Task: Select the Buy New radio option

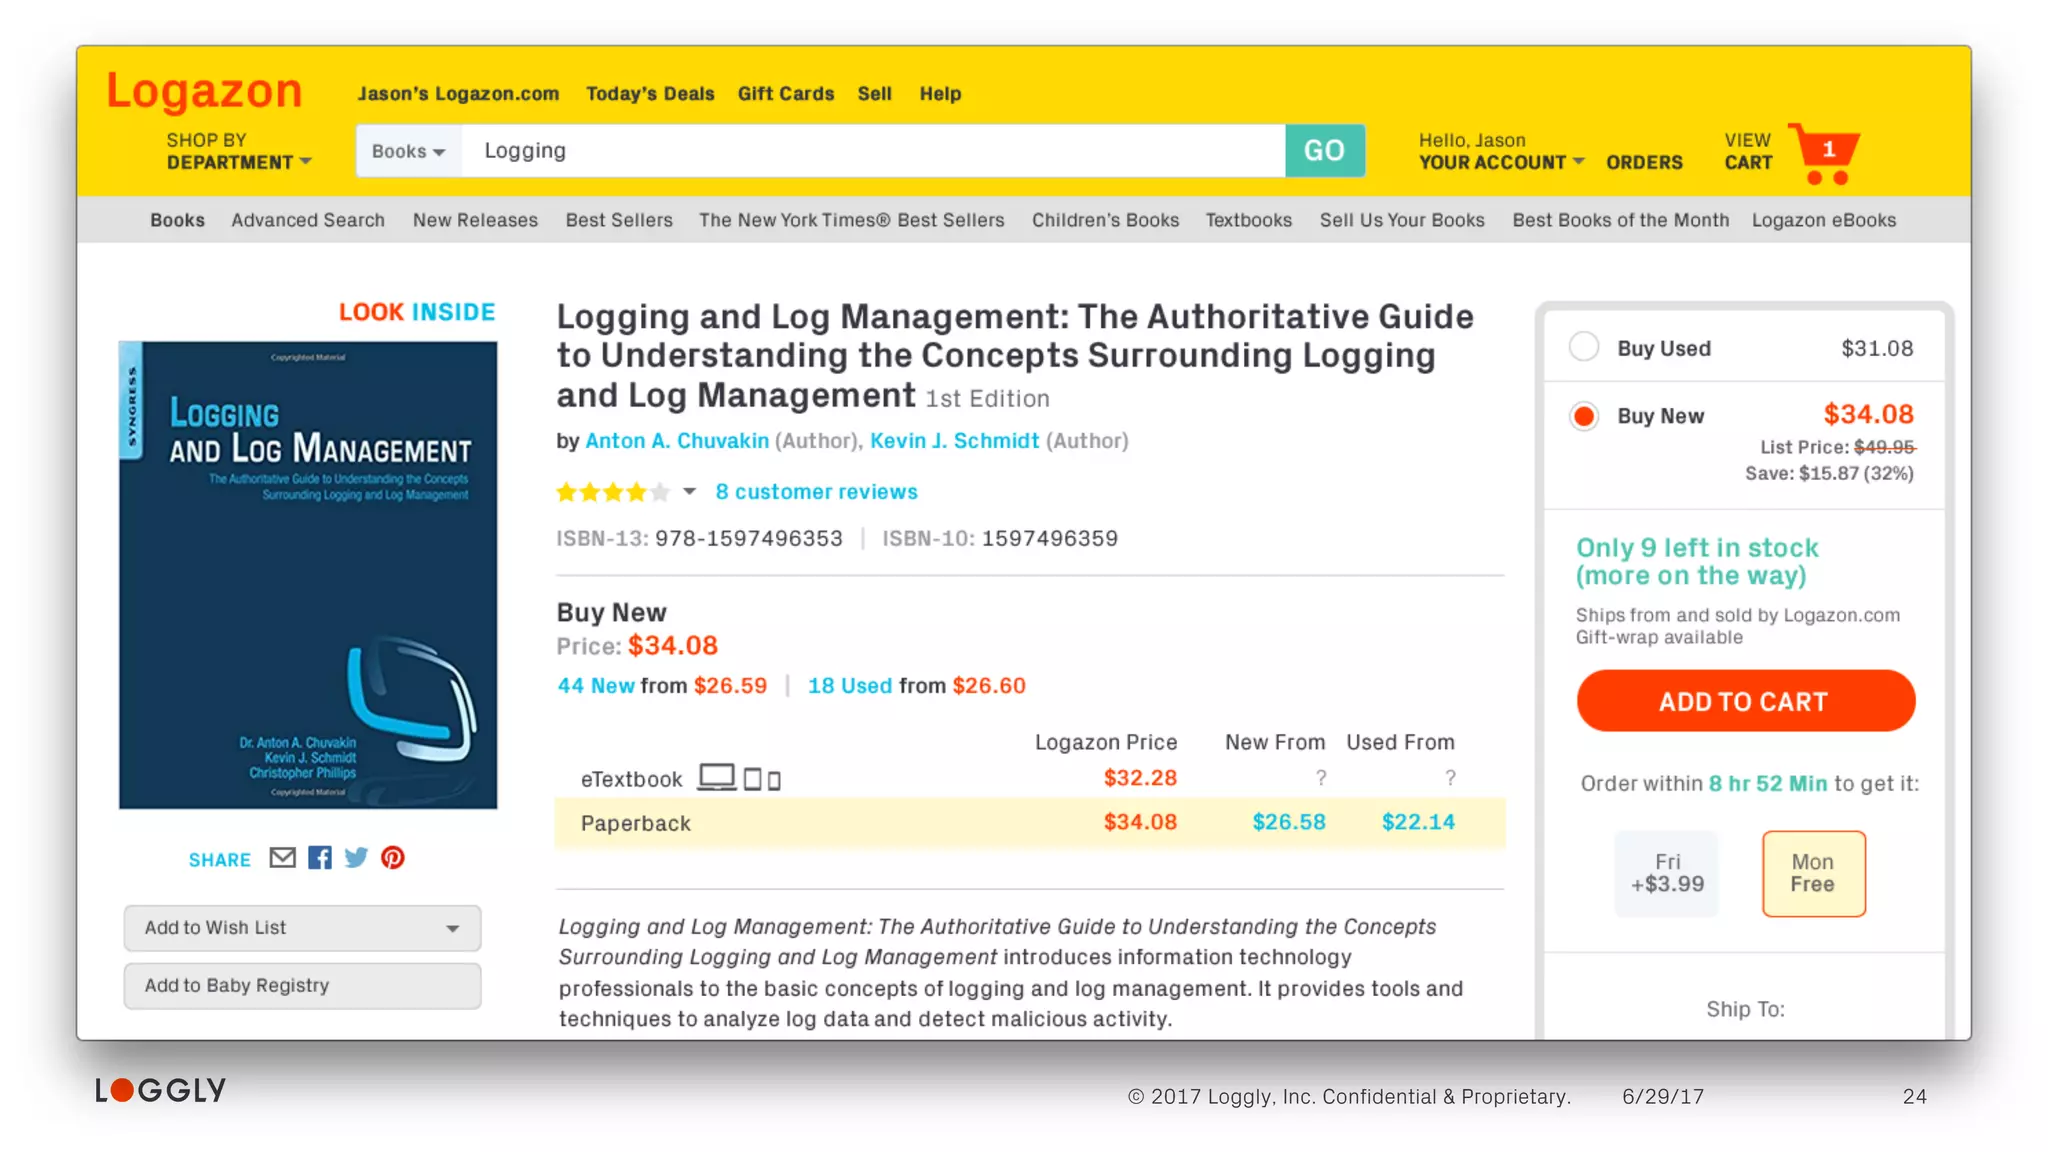Action: [x=1584, y=416]
